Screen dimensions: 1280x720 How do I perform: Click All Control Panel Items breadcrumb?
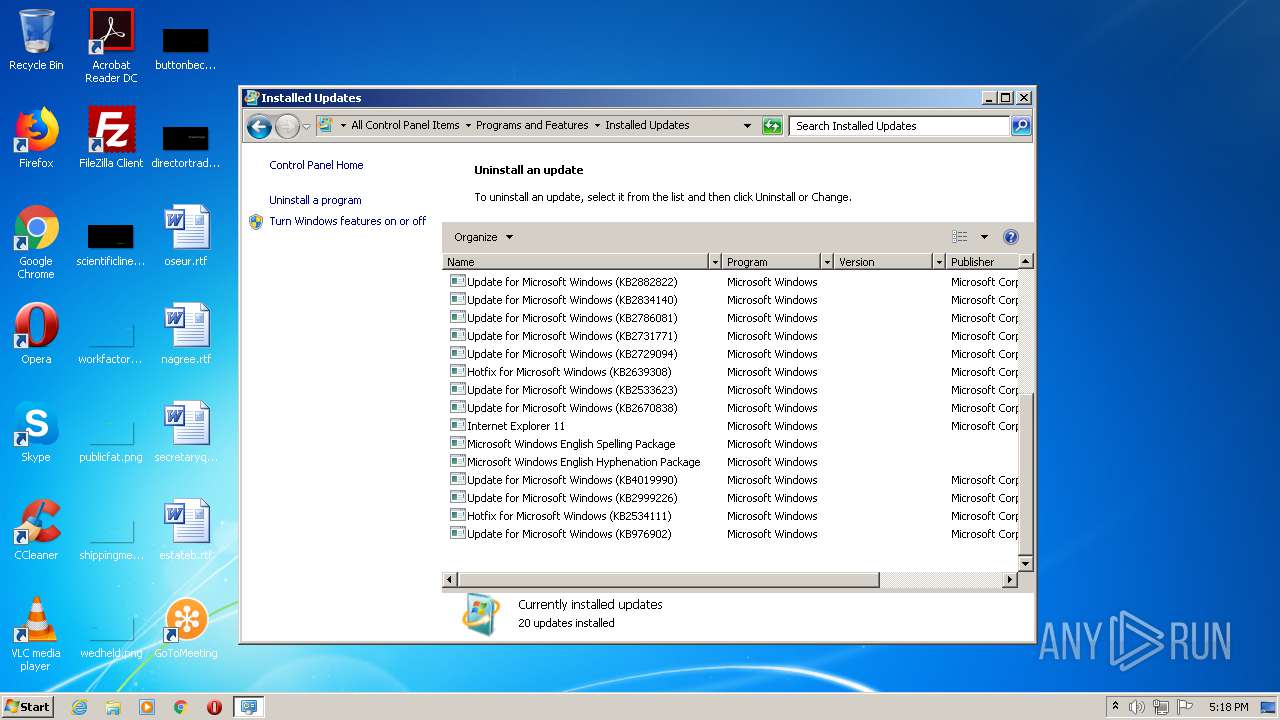pos(405,125)
